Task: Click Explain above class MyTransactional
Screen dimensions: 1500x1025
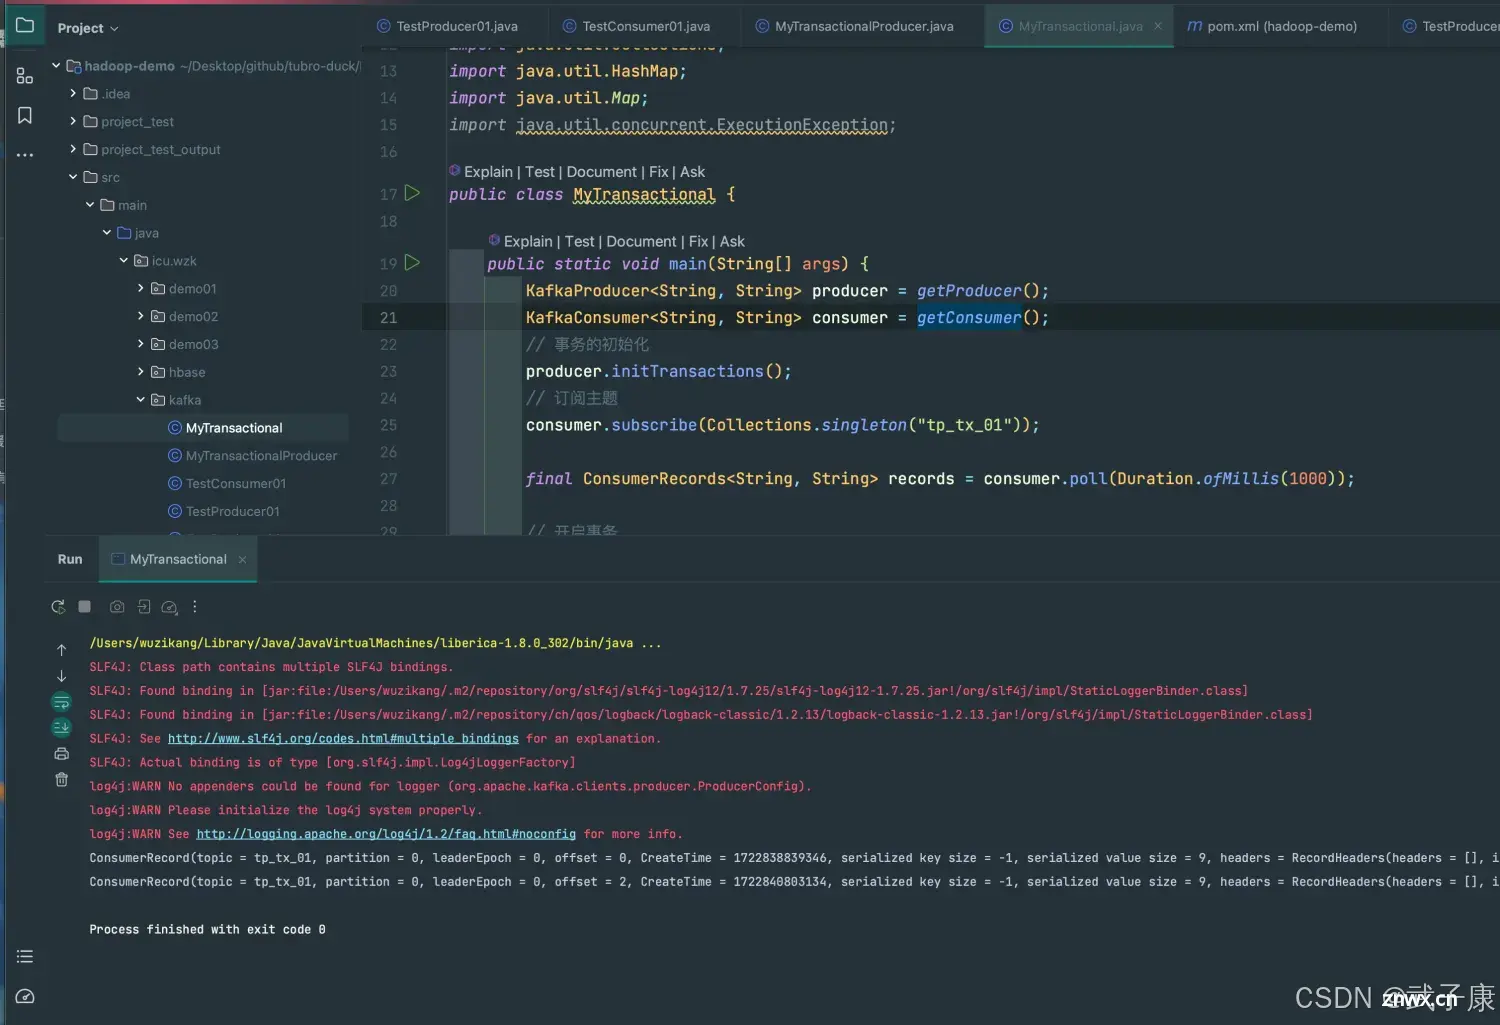Action: [x=488, y=172]
